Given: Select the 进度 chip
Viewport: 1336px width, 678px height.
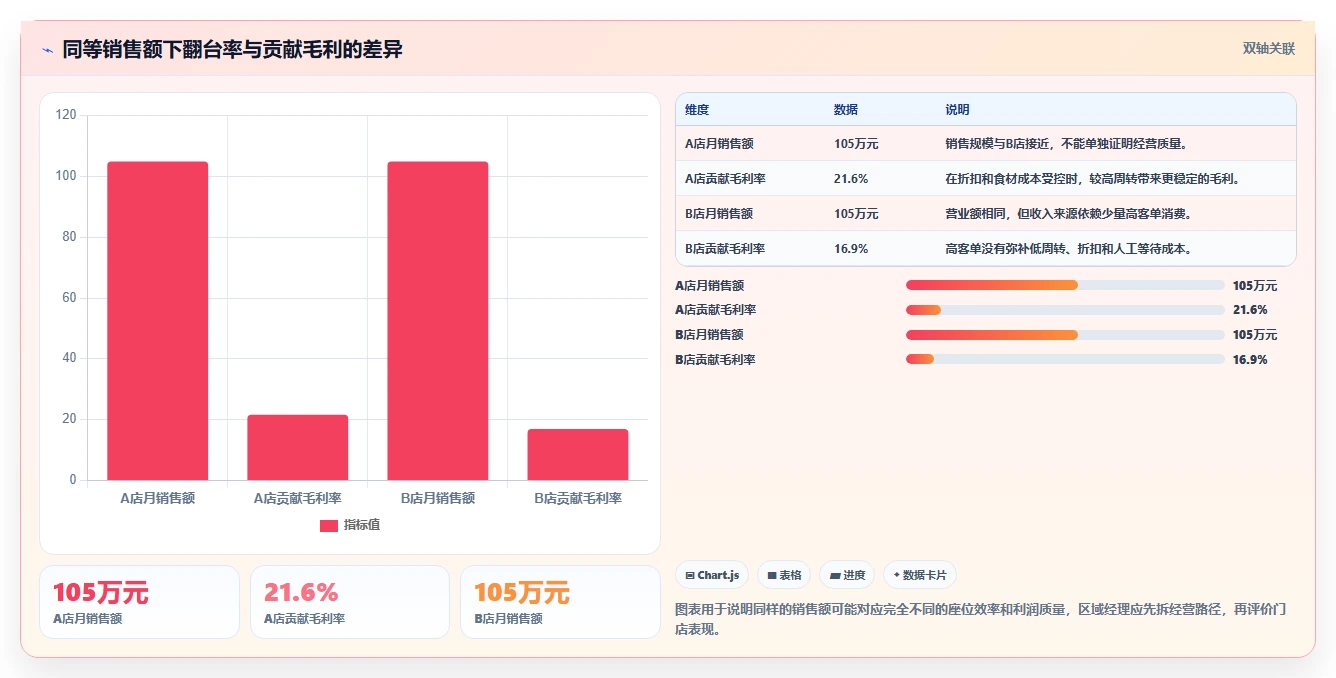Looking at the screenshot, I should (847, 575).
